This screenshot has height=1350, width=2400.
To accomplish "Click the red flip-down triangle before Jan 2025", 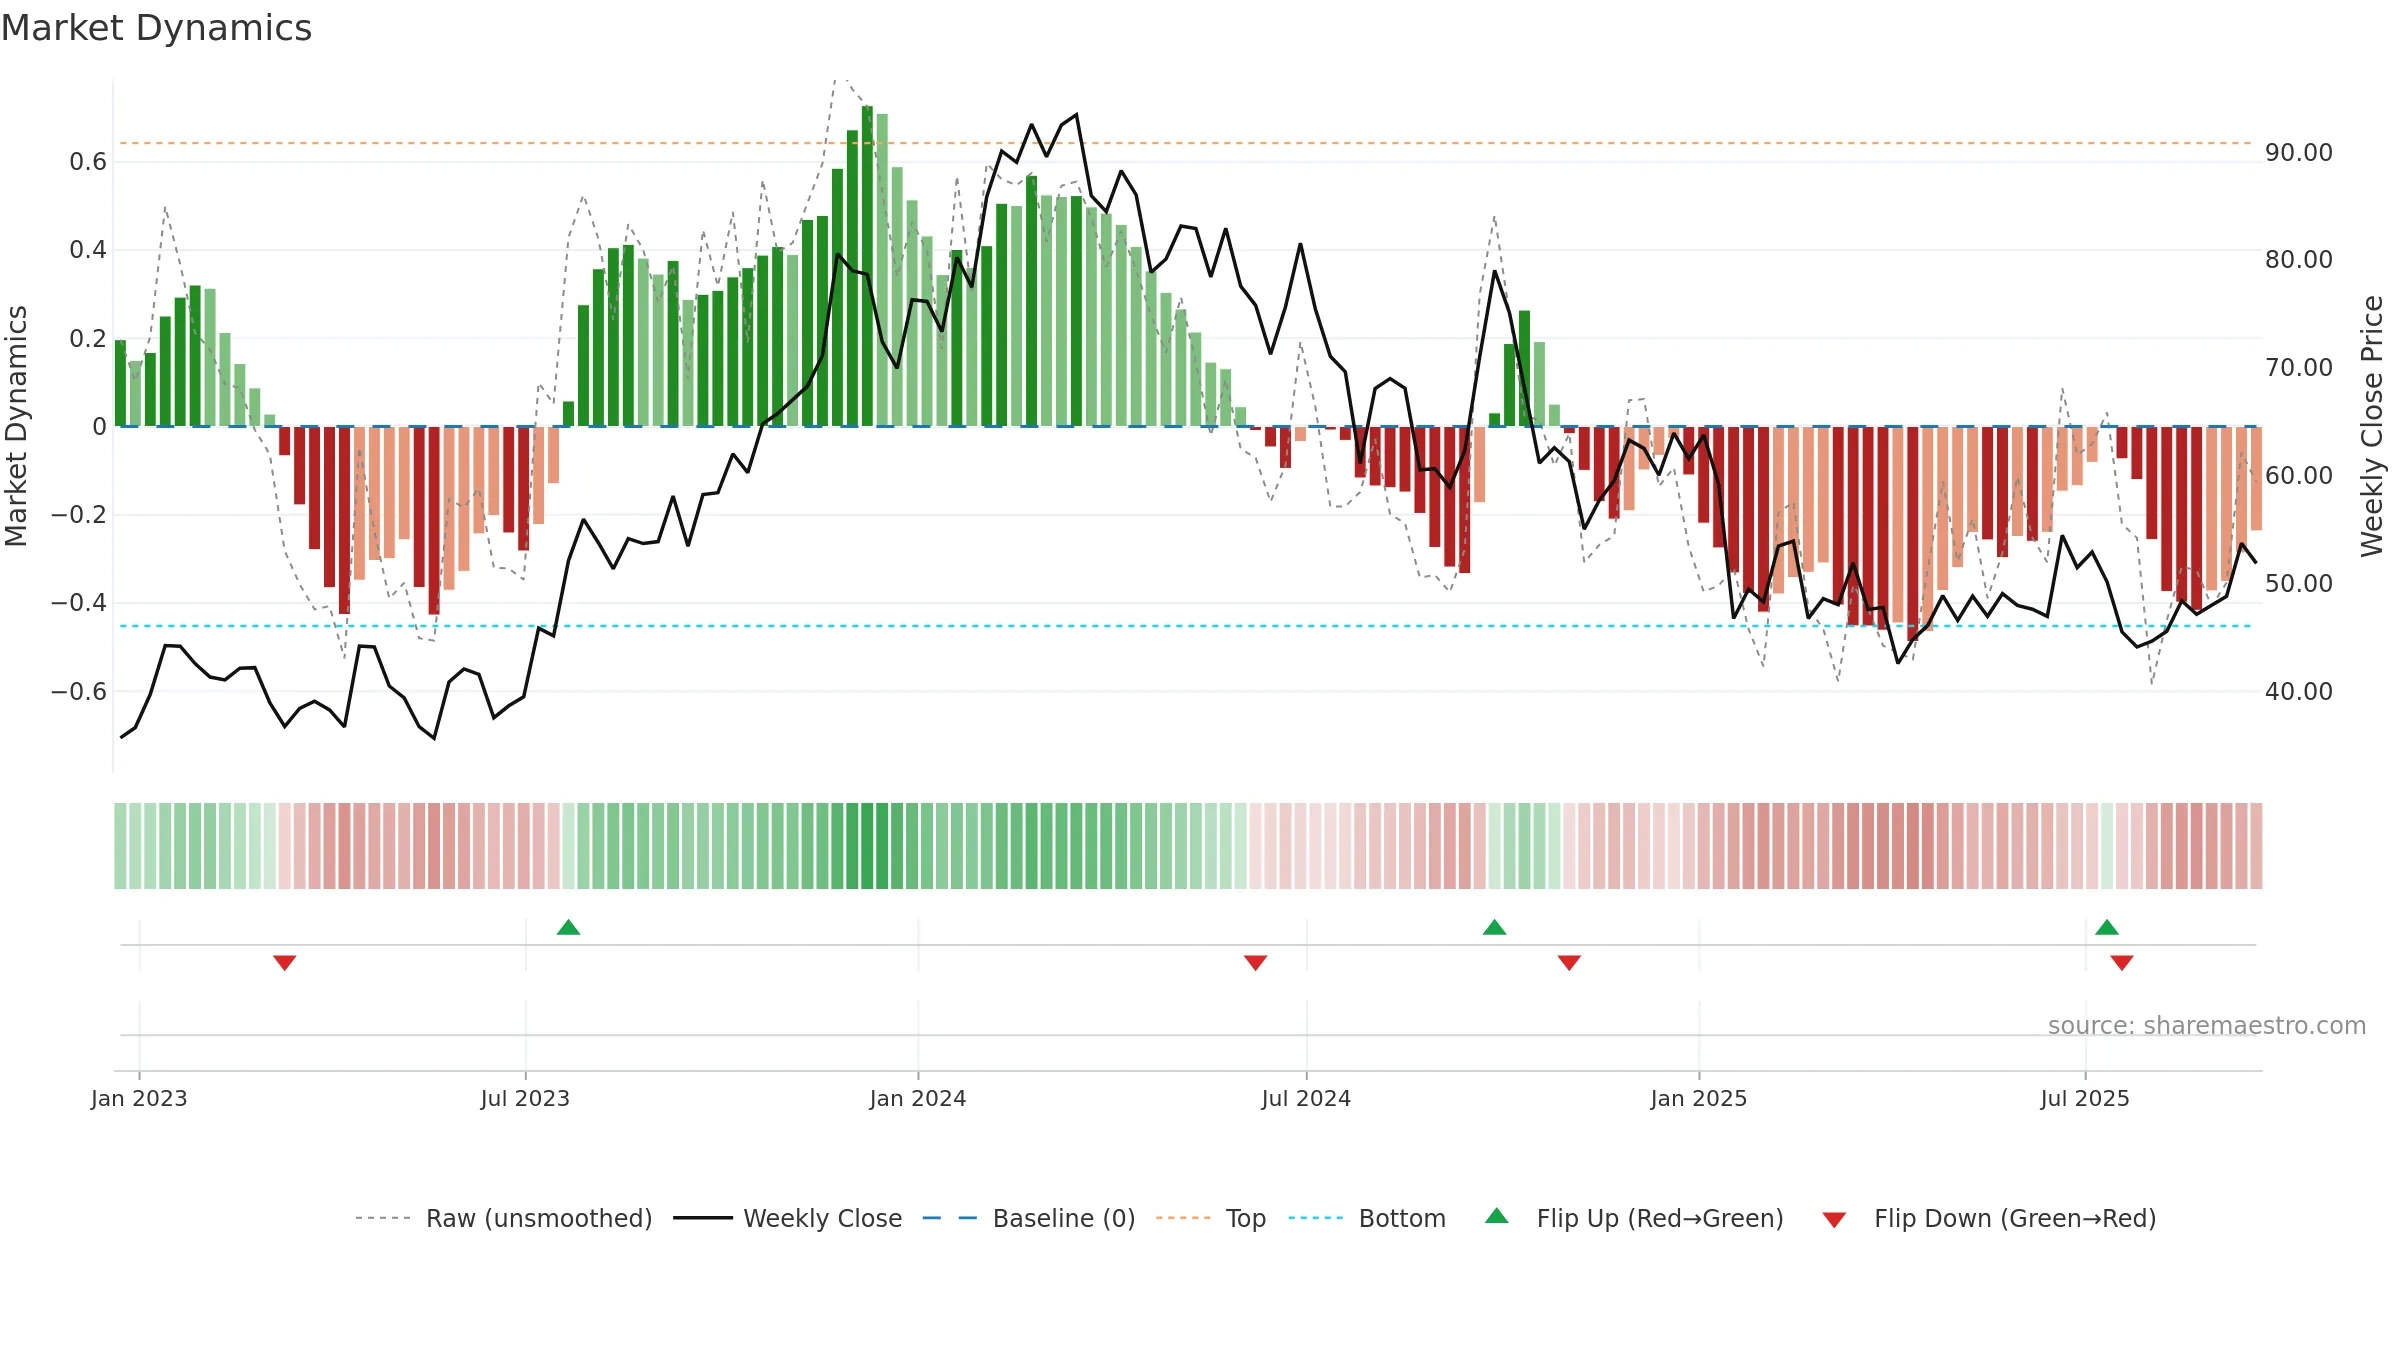I will [1569, 962].
